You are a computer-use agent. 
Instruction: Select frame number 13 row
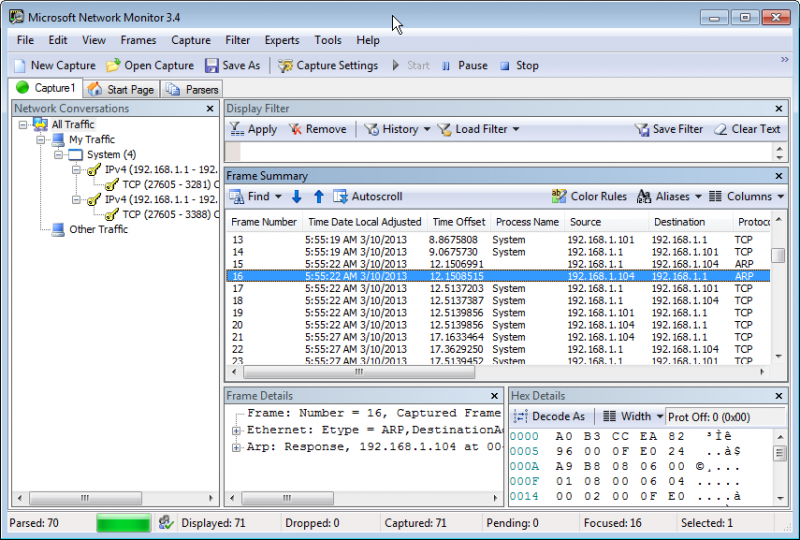[x=498, y=240]
